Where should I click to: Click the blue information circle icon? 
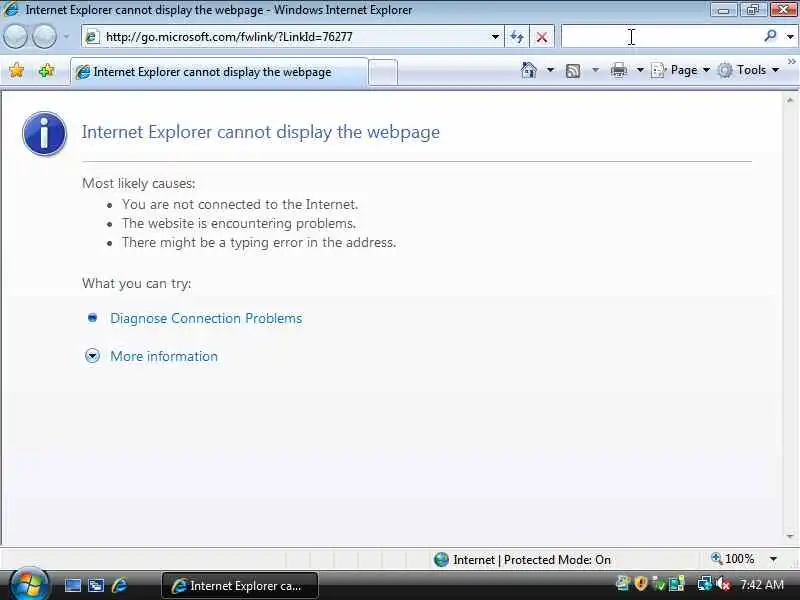[44, 134]
